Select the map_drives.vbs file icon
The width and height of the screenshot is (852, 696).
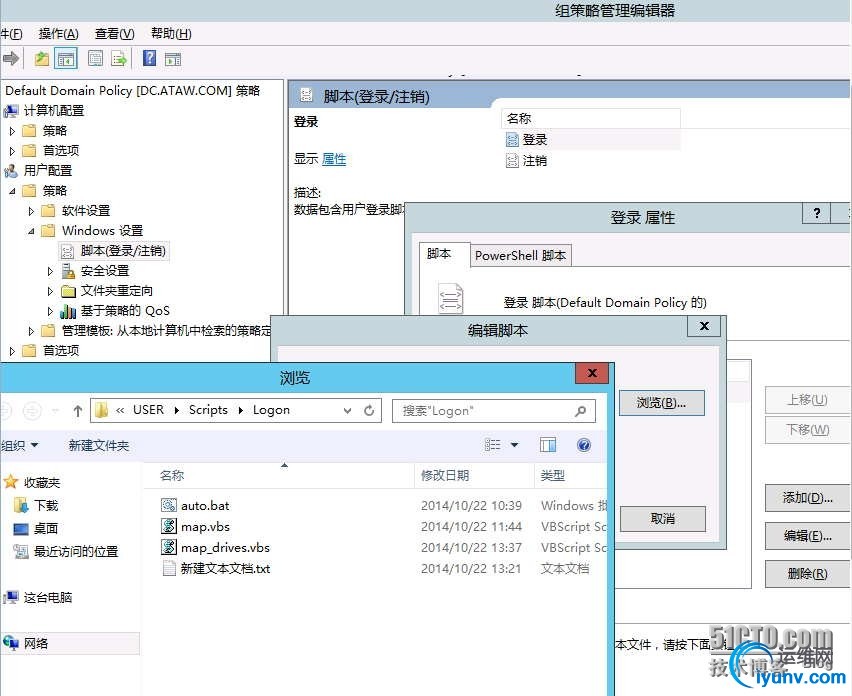[169, 546]
